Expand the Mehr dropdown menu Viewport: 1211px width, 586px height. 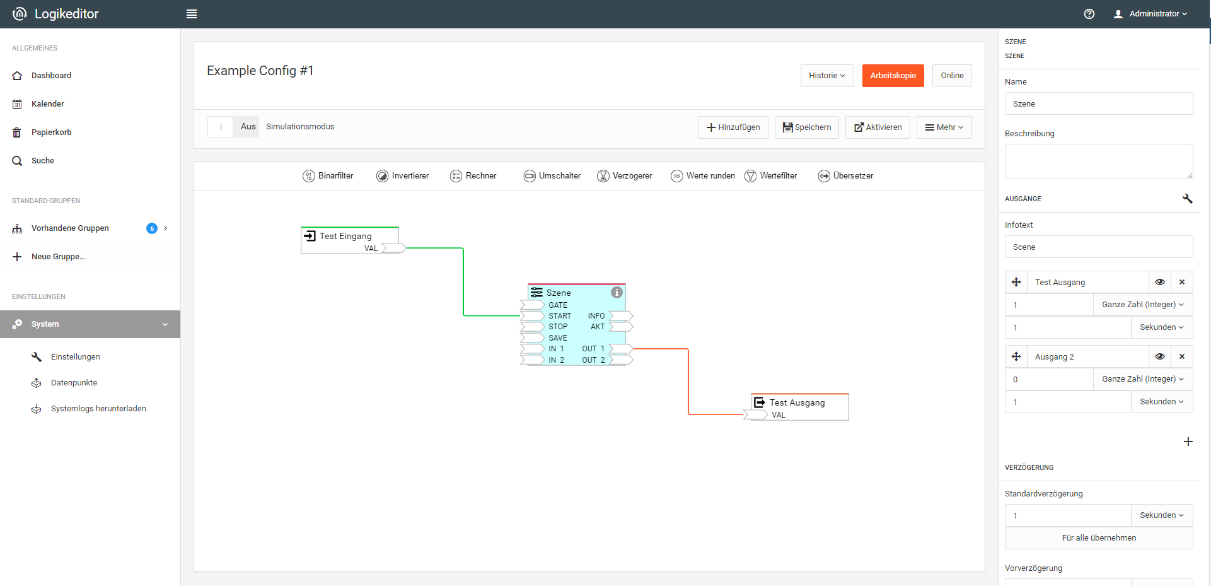click(x=943, y=127)
